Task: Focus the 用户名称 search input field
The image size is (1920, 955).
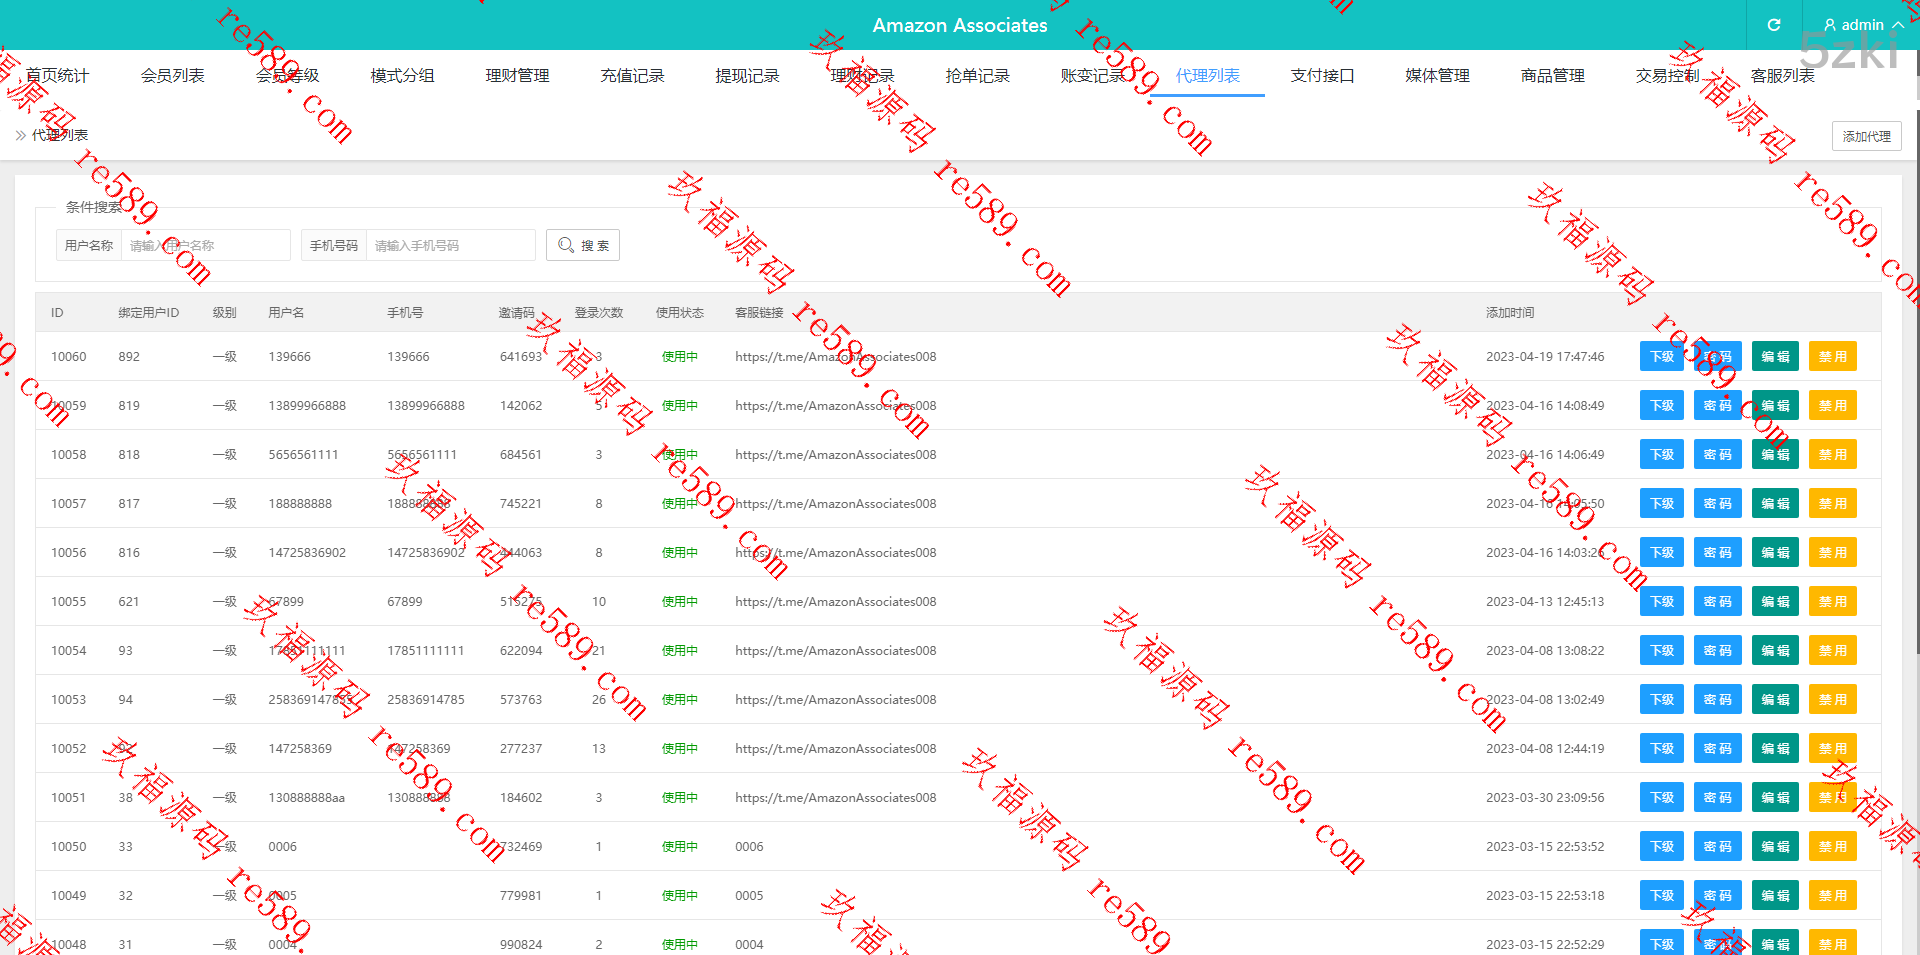Action: [205, 245]
